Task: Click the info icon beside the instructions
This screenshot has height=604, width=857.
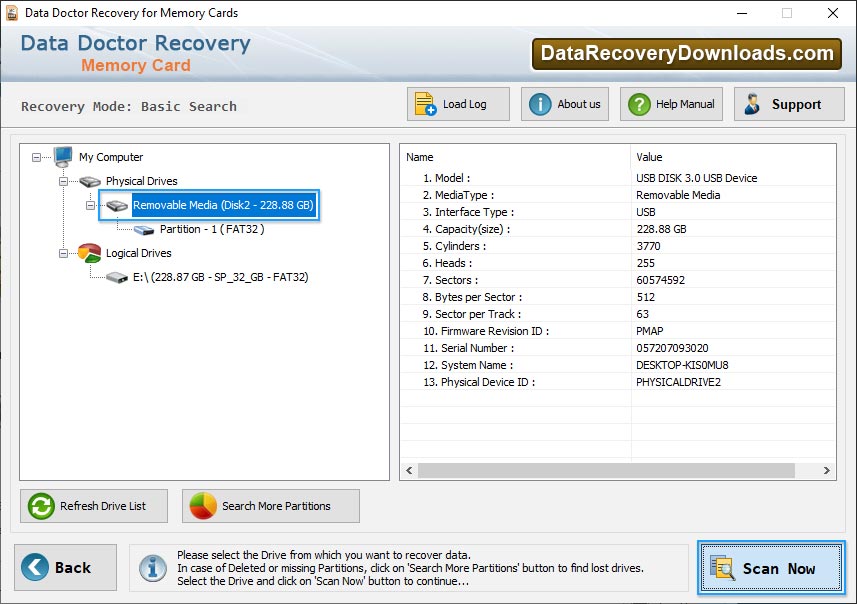Action: [153, 568]
